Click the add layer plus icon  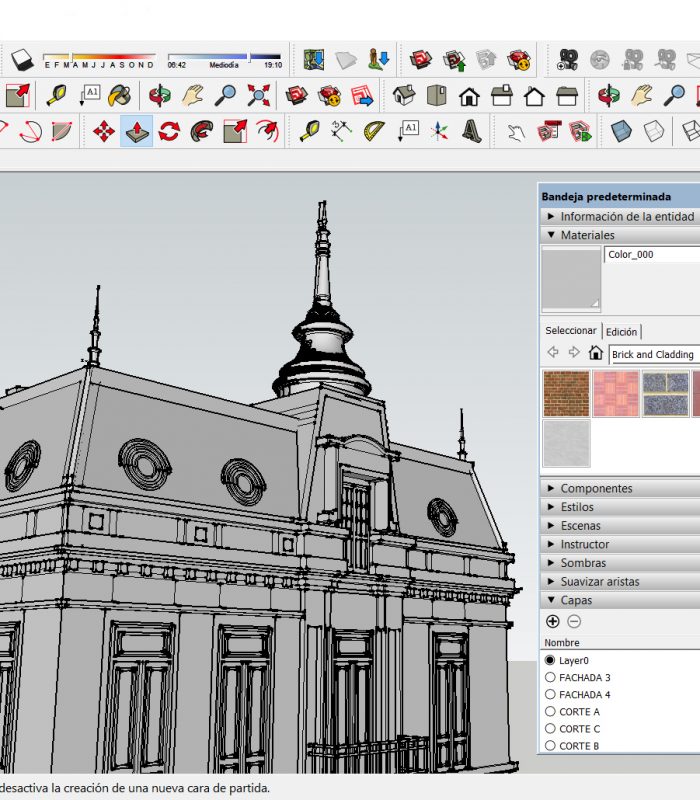553,621
